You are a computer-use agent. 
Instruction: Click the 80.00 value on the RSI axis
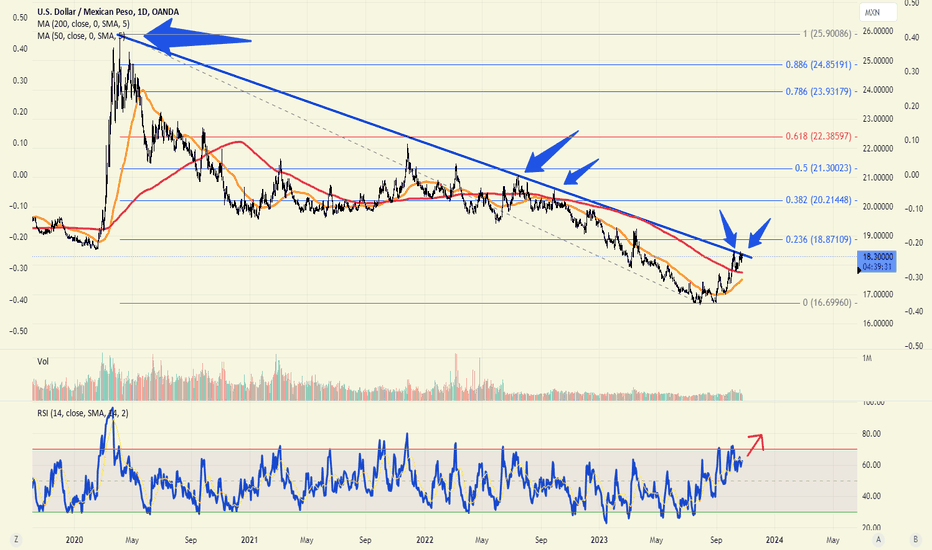click(871, 434)
